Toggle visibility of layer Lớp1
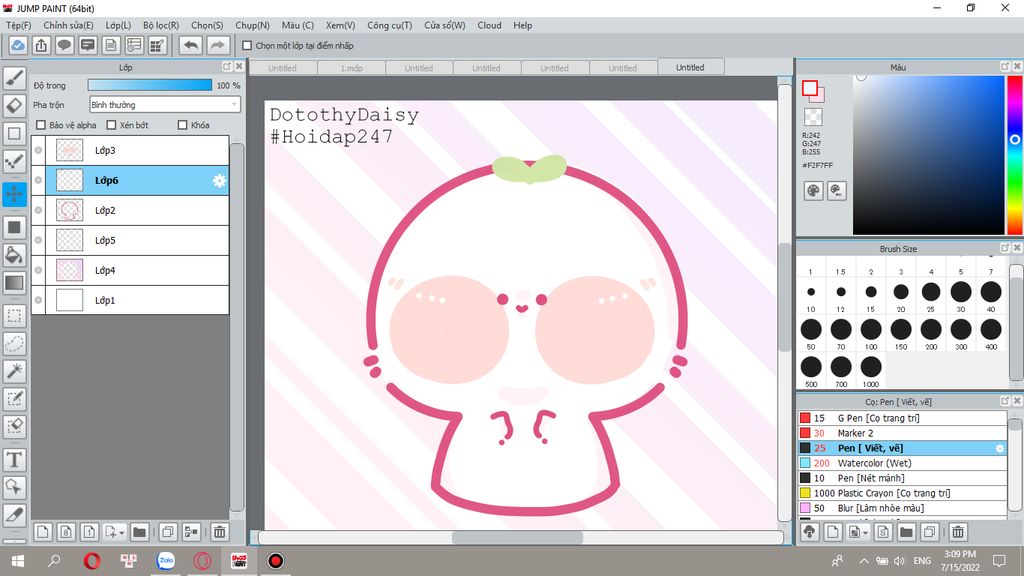The width and height of the screenshot is (1024, 576). (39, 300)
